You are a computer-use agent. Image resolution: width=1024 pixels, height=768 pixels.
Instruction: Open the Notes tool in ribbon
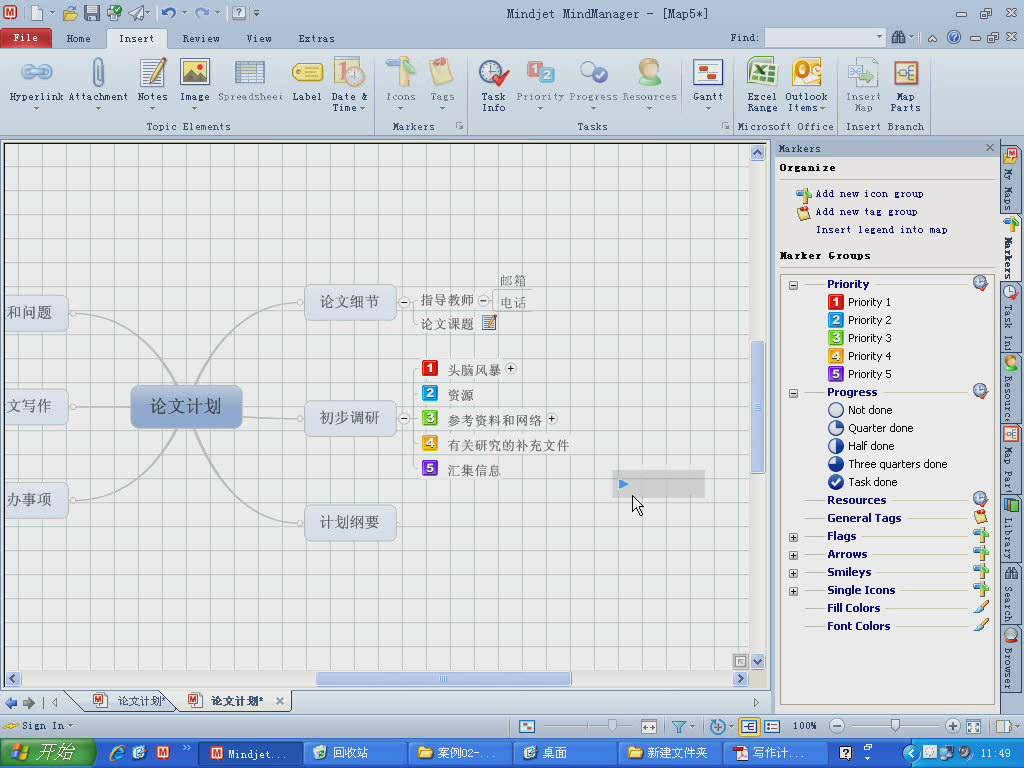coord(152,81)
